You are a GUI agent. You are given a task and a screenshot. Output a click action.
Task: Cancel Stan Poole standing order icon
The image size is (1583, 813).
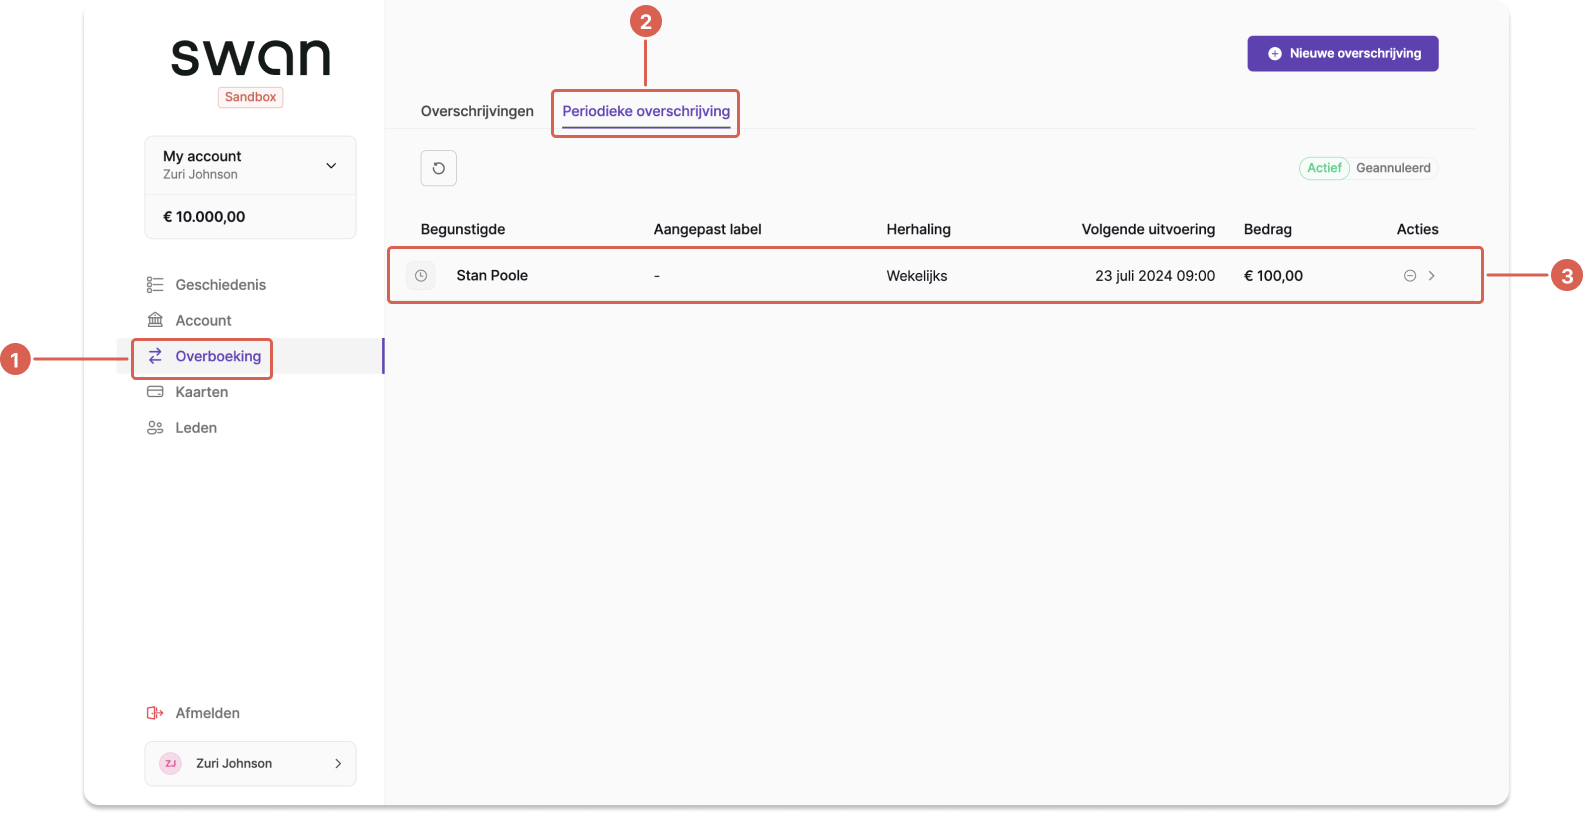1409,276
